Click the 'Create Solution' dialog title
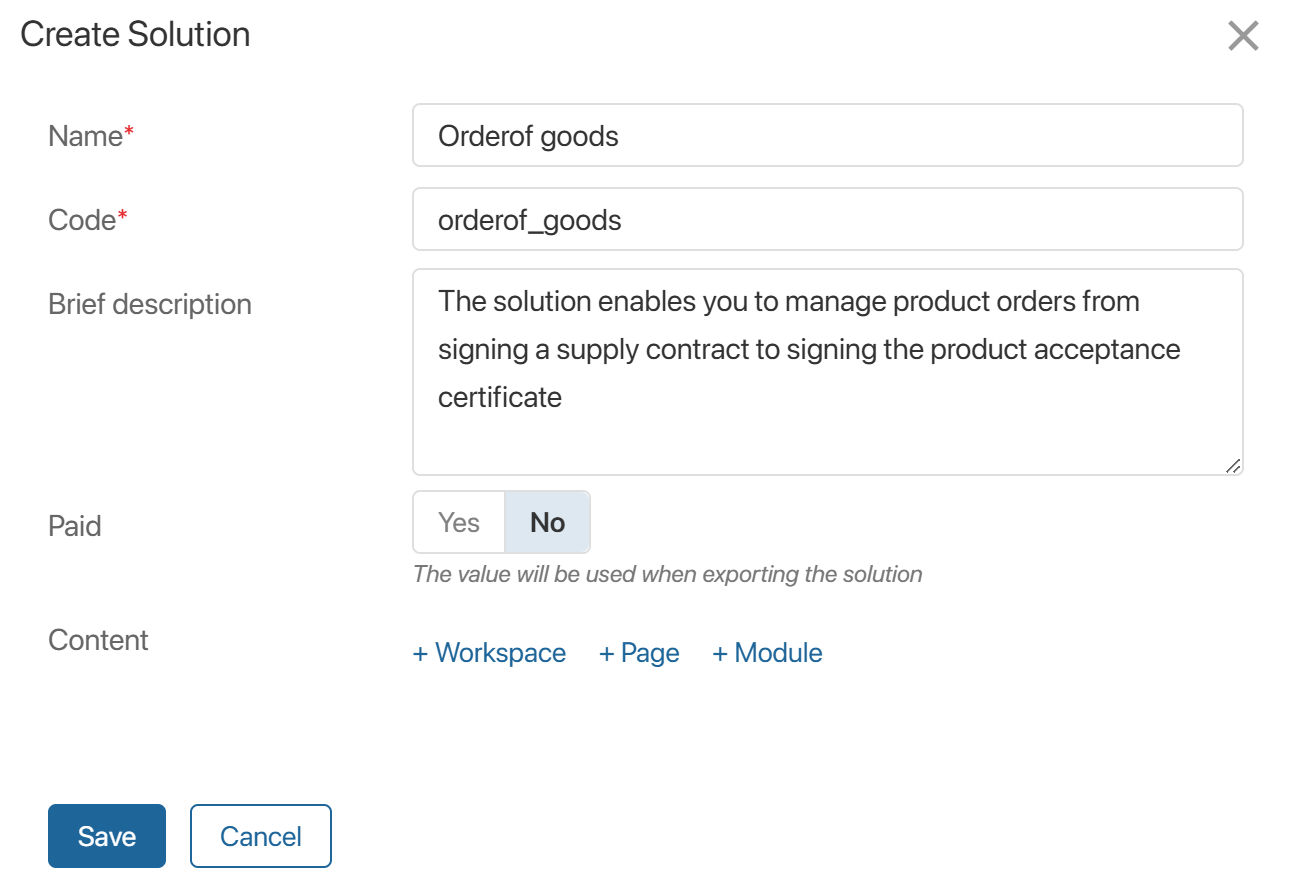Viewport: 1289px width, 874px height. coord(135,34)
